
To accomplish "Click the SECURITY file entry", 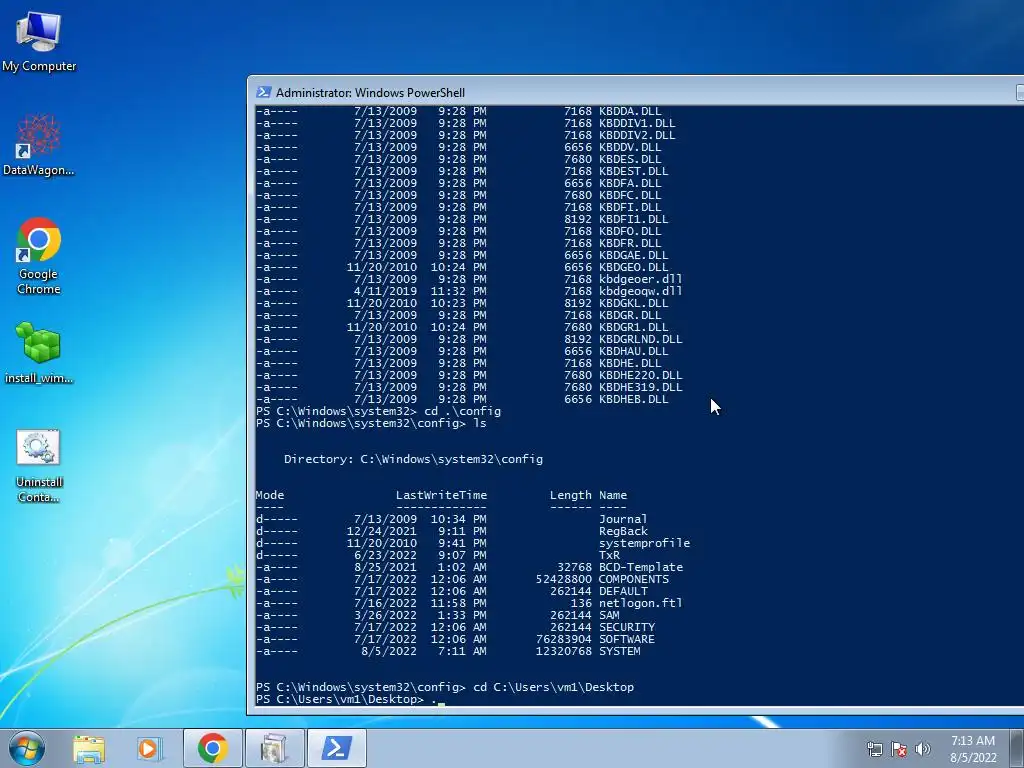I will 627,627.
